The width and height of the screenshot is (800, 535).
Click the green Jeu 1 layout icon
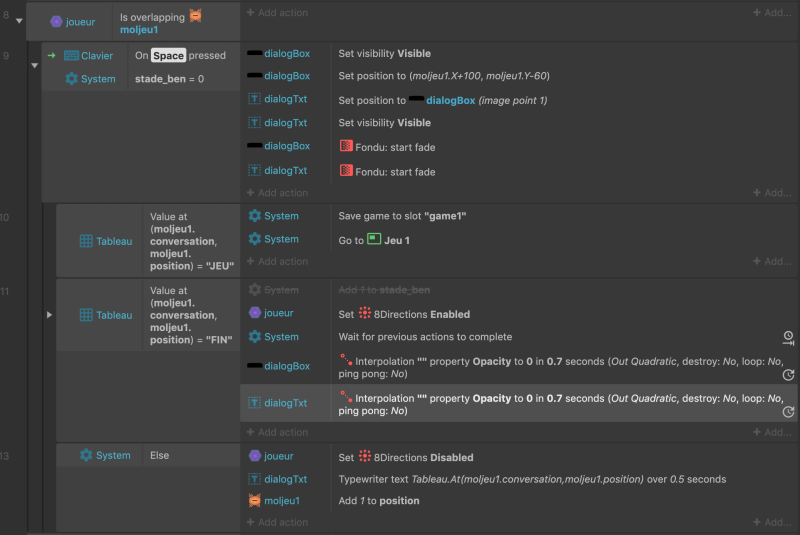374,239
